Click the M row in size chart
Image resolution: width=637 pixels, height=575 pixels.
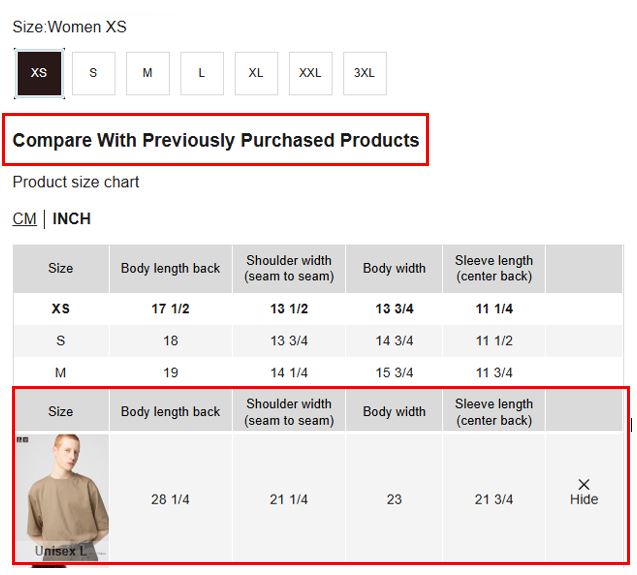click(61, 373)
